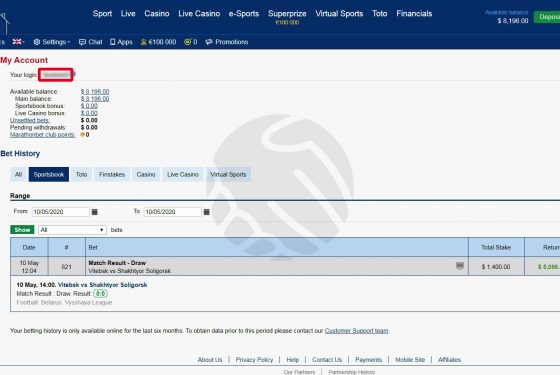The height and width of the screenshot is (375, 560).
Task: Click the green Deposit button
Action: click(547, 17)
